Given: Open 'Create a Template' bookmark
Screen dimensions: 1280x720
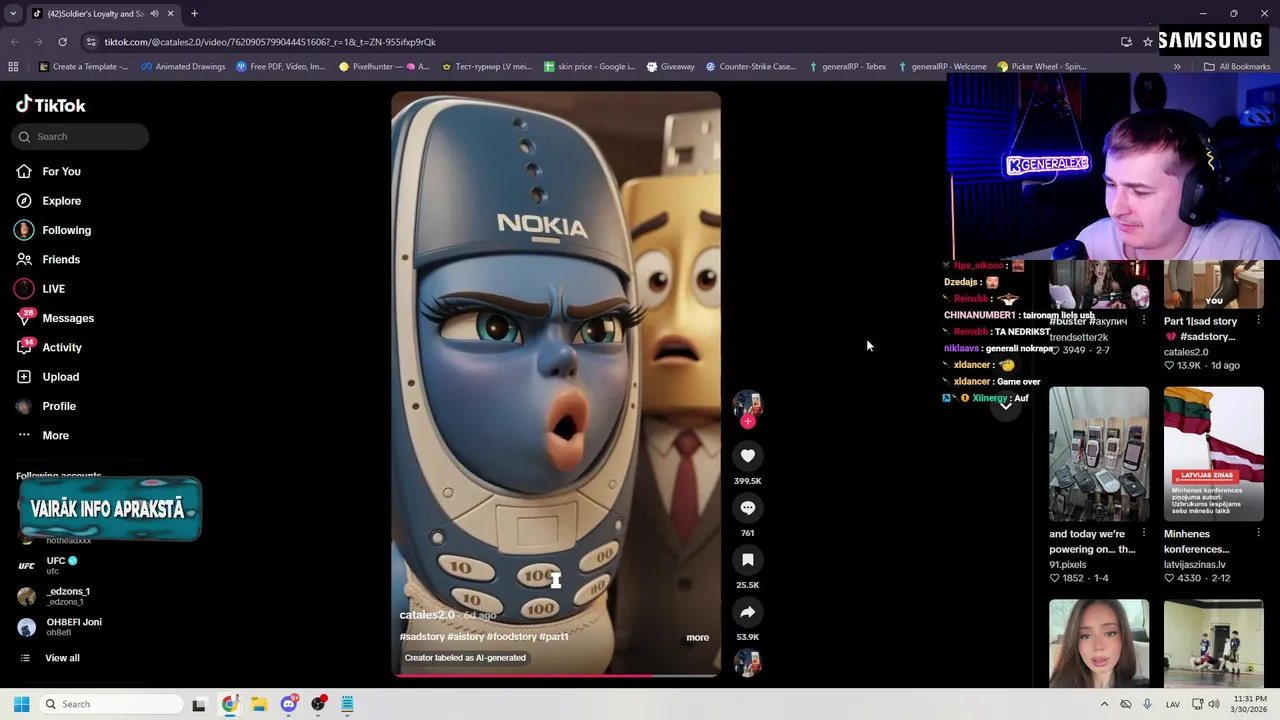Looking at the screenshot, I should pos(83,67).
